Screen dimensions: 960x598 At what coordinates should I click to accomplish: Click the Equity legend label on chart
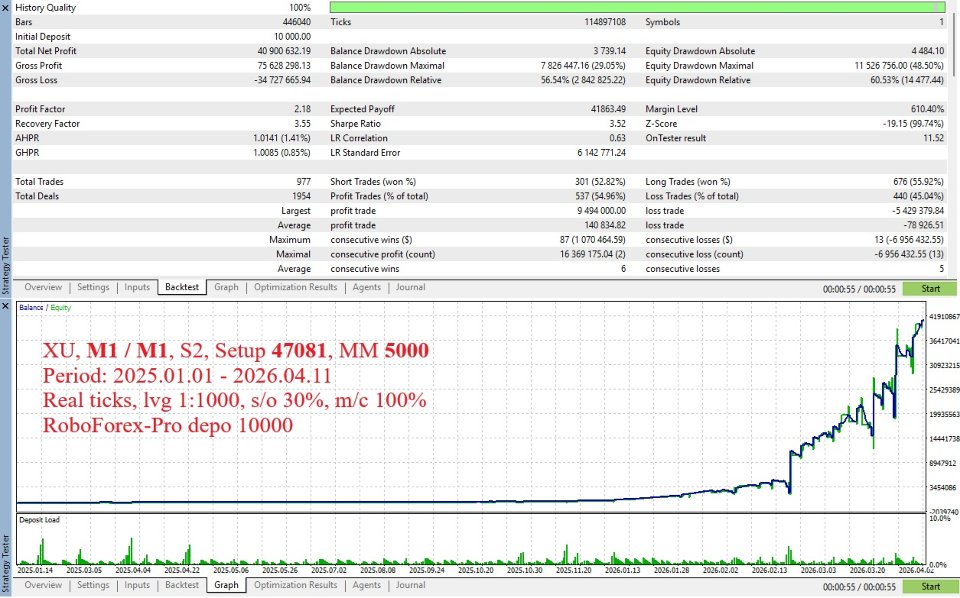click(x=61, y=307)
